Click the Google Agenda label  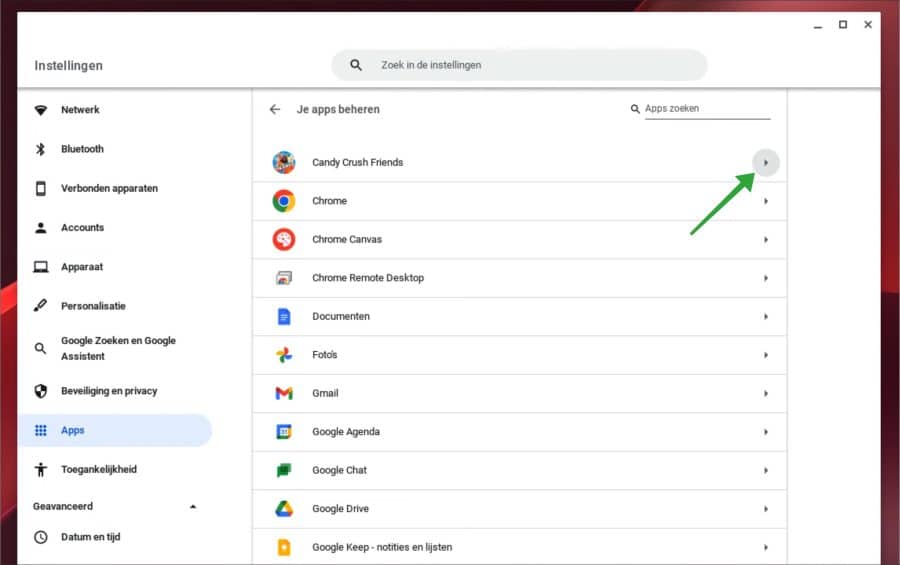click(x=346, y=432)
